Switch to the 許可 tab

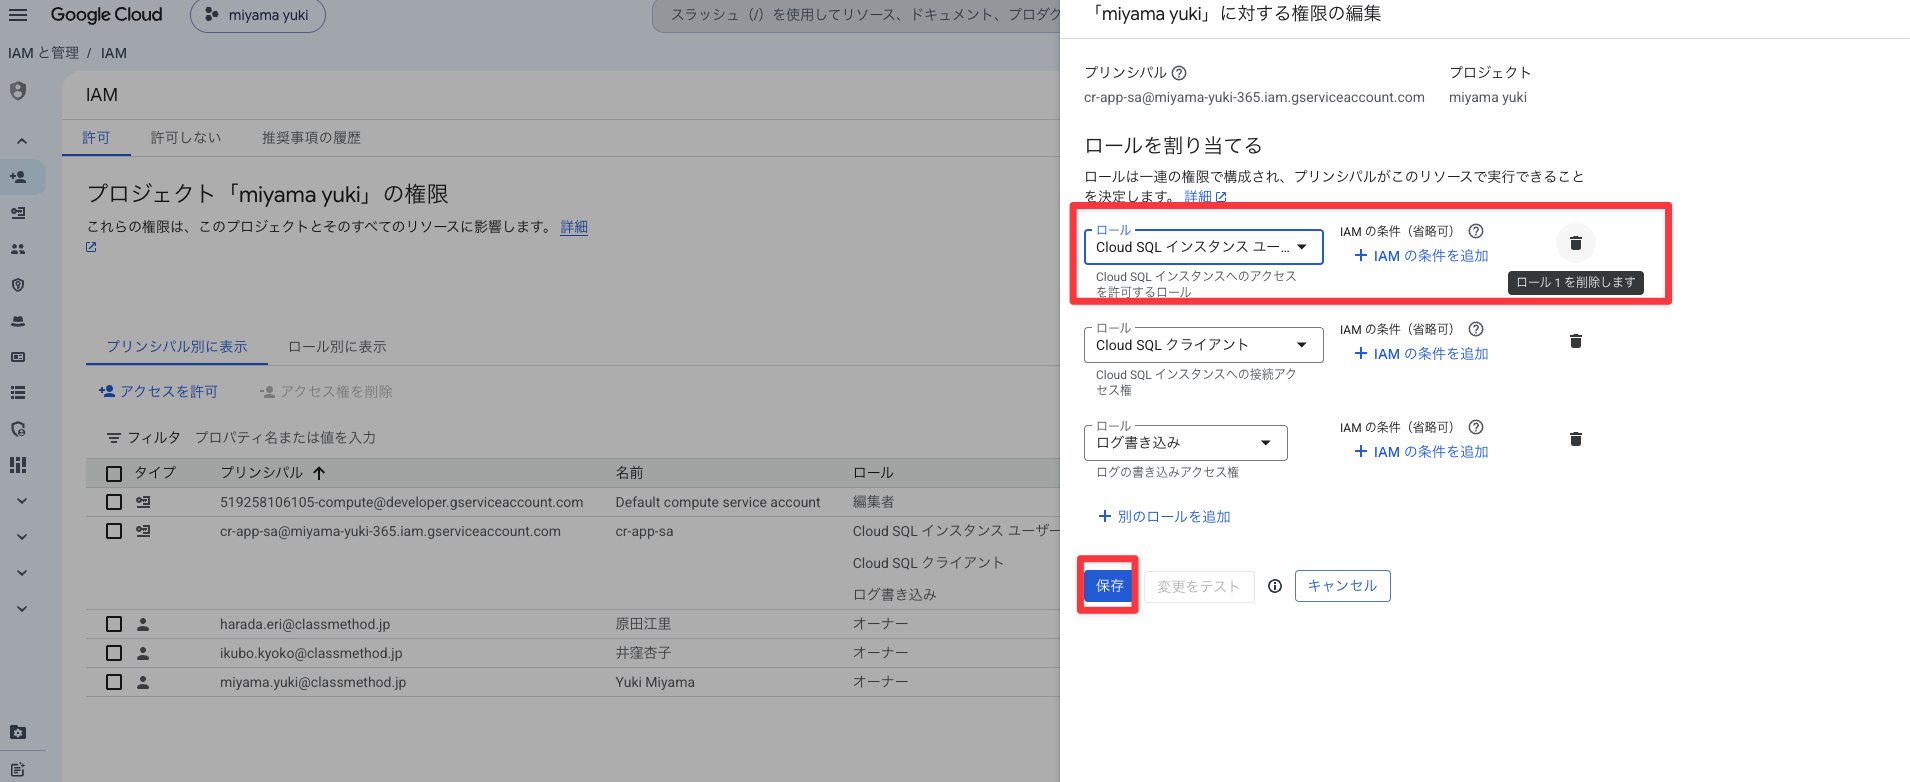(96, 138)
